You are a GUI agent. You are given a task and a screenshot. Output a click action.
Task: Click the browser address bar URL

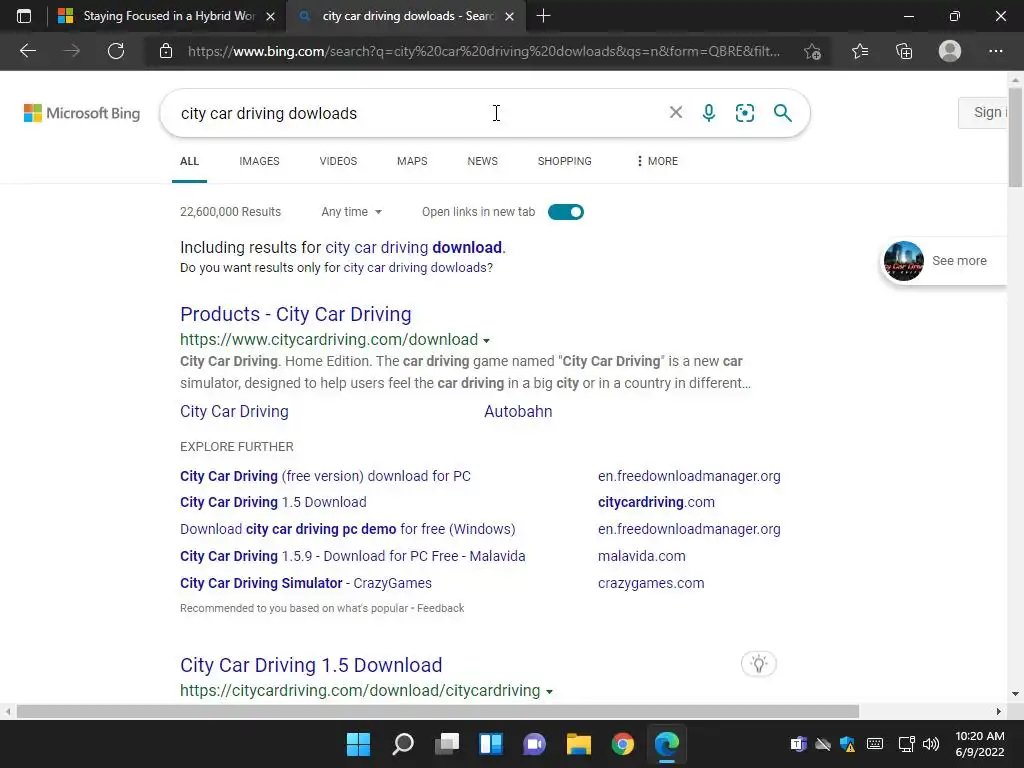click(483, 51)
